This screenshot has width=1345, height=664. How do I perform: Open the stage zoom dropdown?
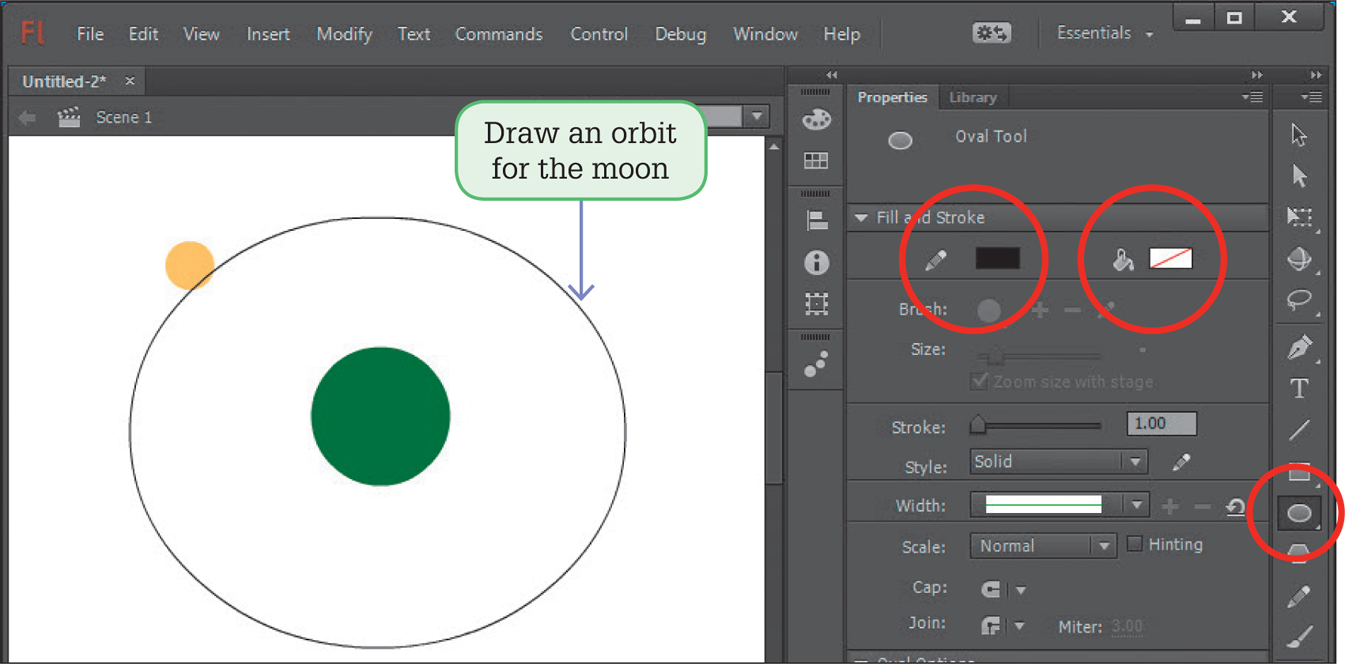point(757,117)
